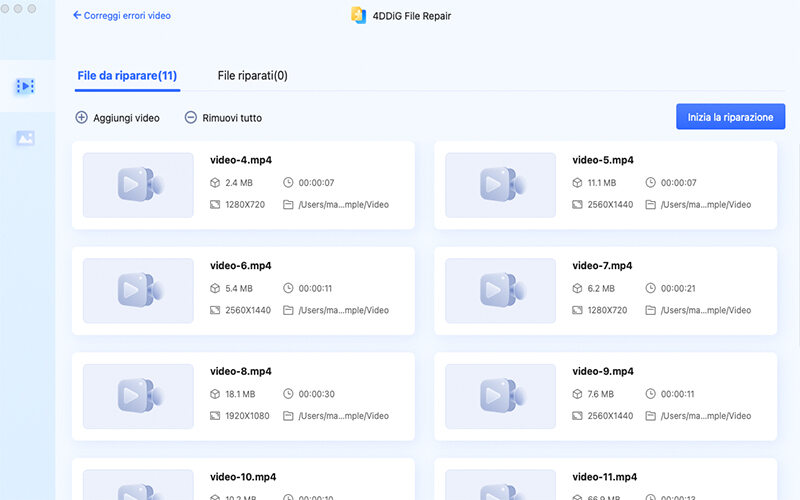This screenshot has height=500, width=800.
Task: Click file name video-5.mp4
Action: pos(603,160)
